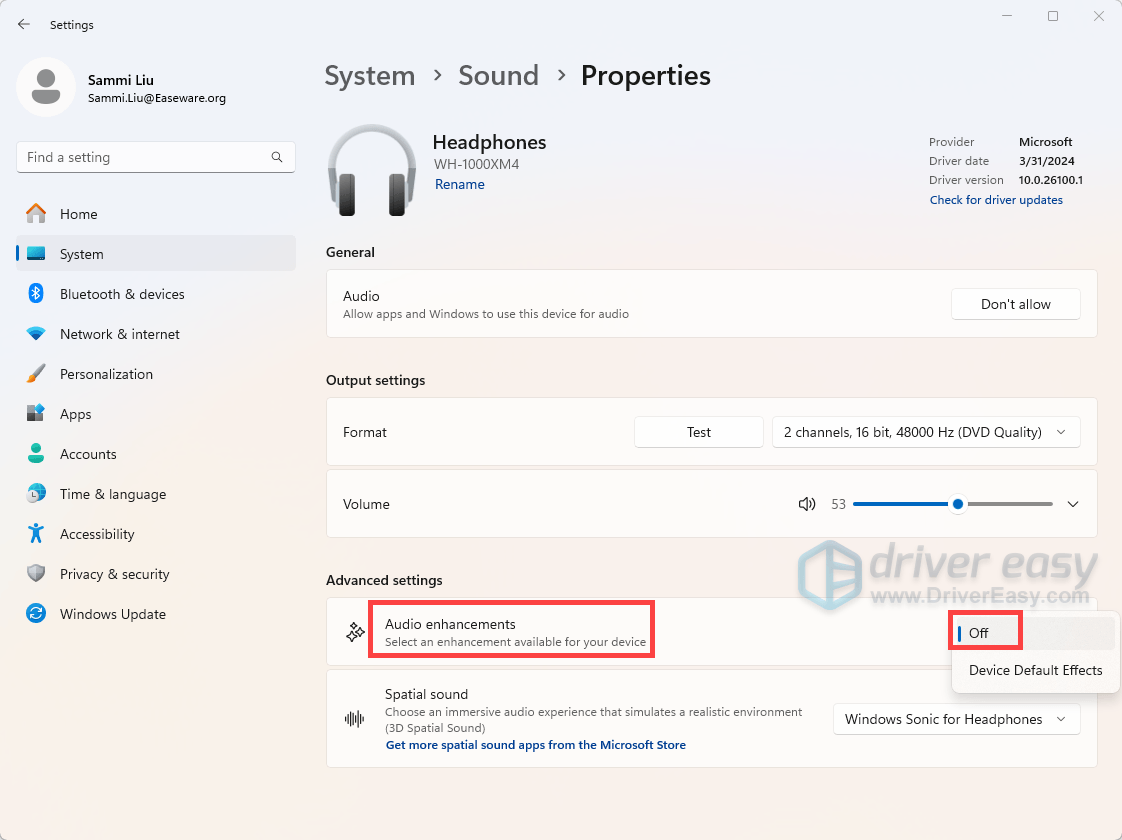This screenshot has width=1122, height=840.
Task: Navigate to Sound in breadcrumb
Action: [x=498, y=76]
